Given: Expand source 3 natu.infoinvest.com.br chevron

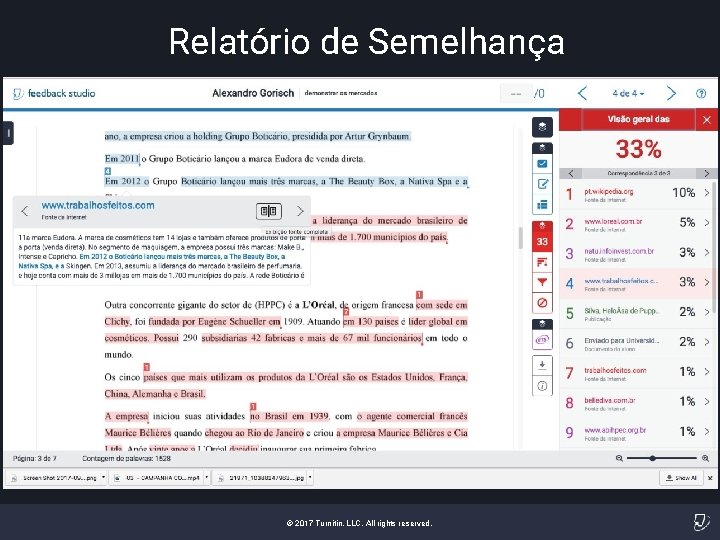Looking at the screenshot, I should [x=707, y=253].
